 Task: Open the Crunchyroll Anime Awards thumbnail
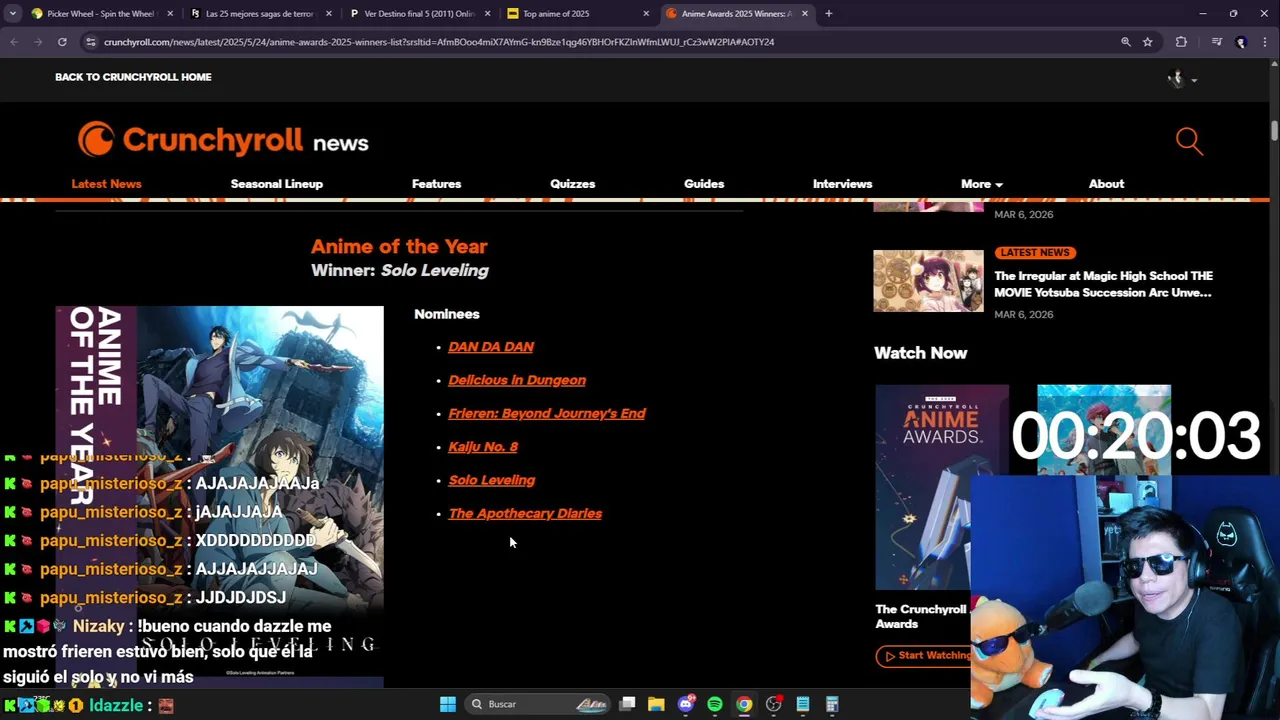tap(942, 487)
